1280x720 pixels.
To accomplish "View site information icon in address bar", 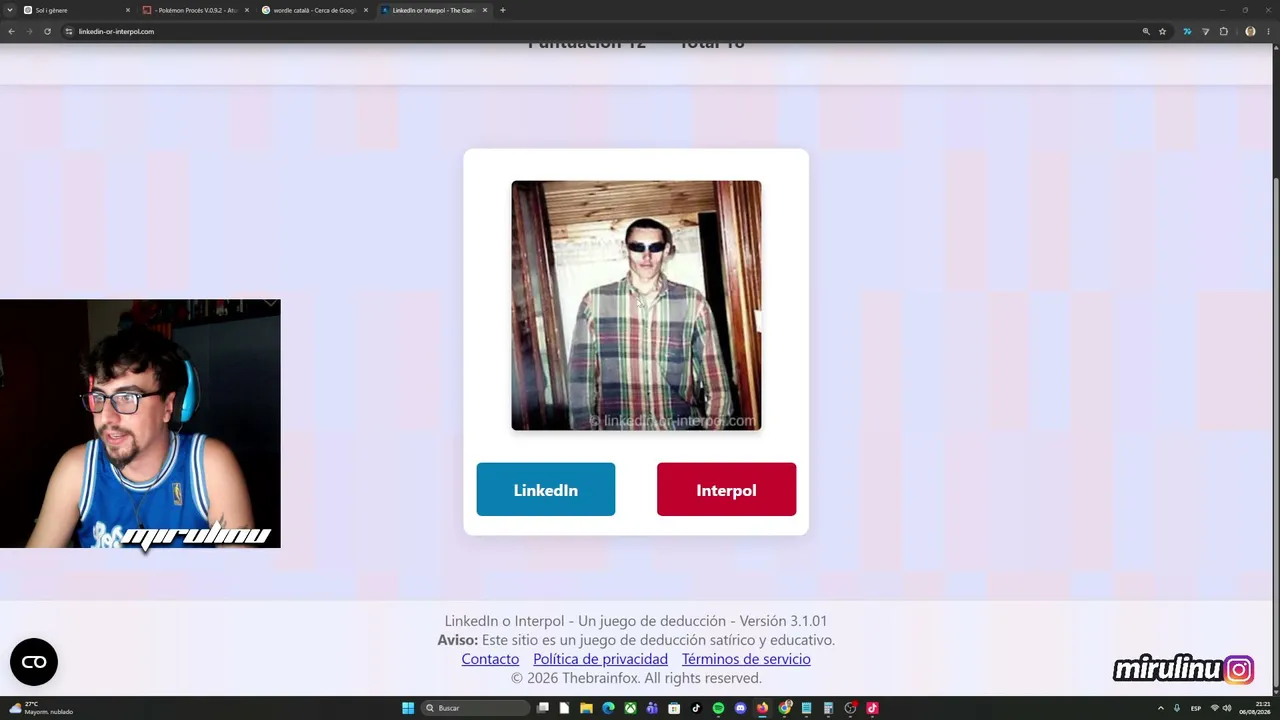I will tap(69, 31).
